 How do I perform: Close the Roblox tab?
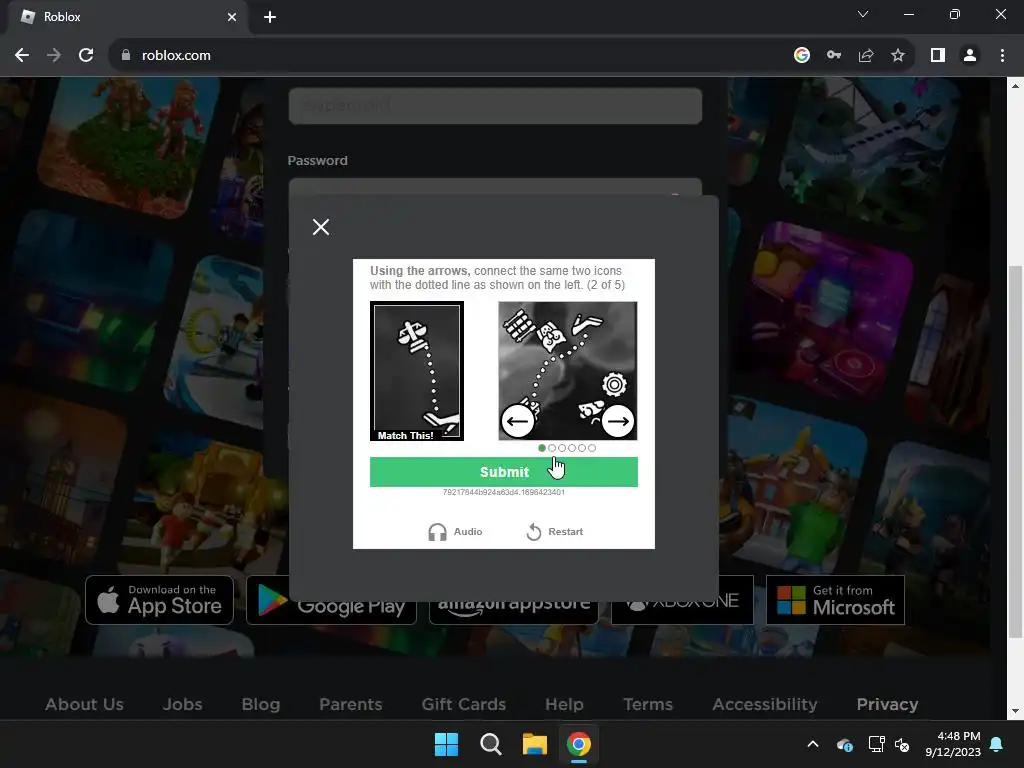point(232,17)
